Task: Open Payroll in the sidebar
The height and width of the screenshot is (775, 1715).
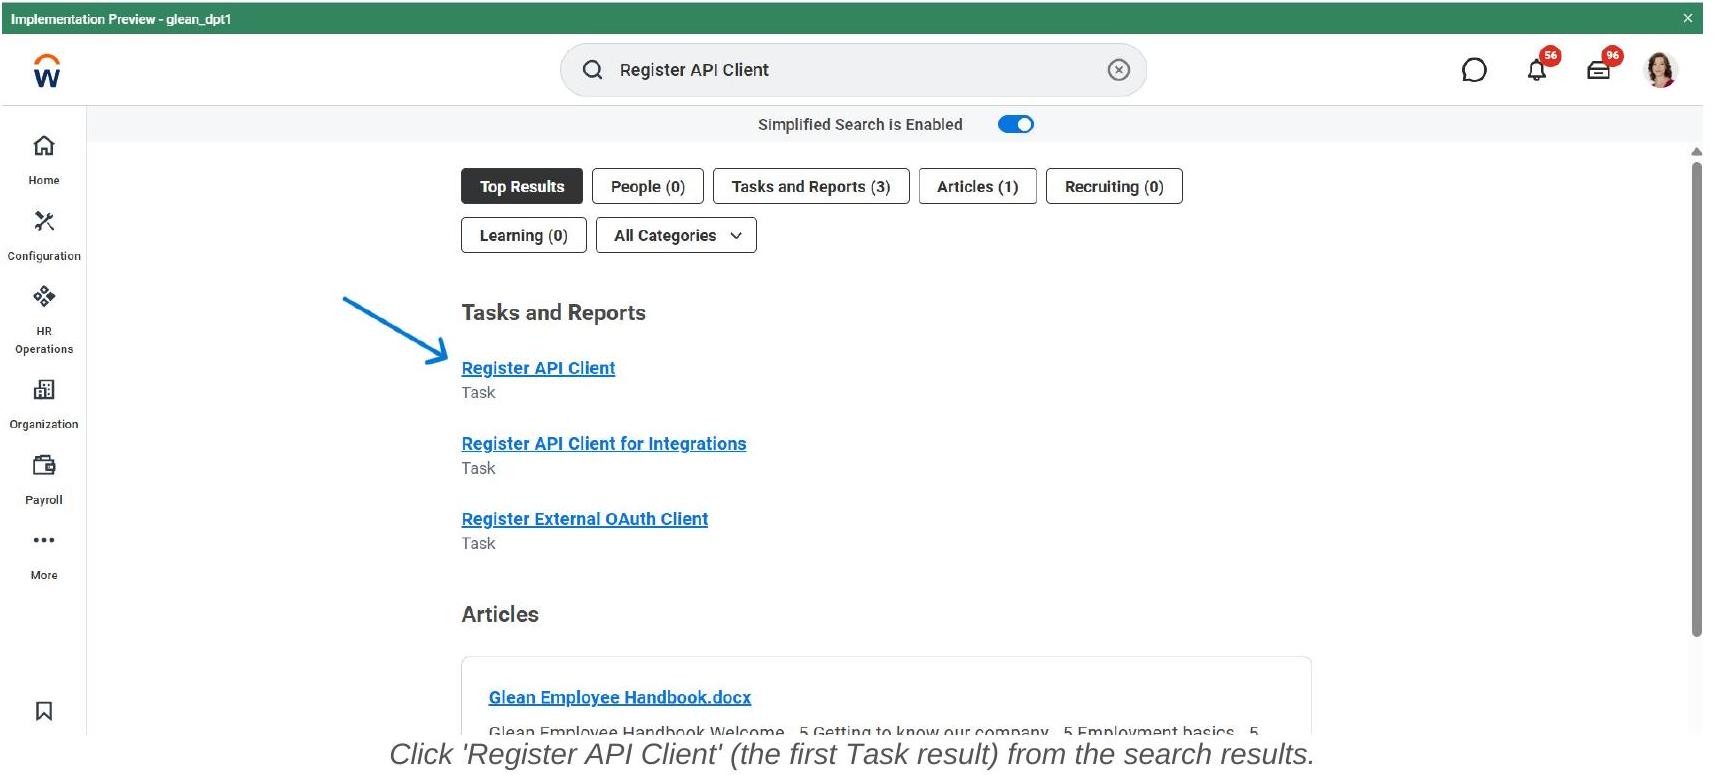Action: (x=44, y=480)
